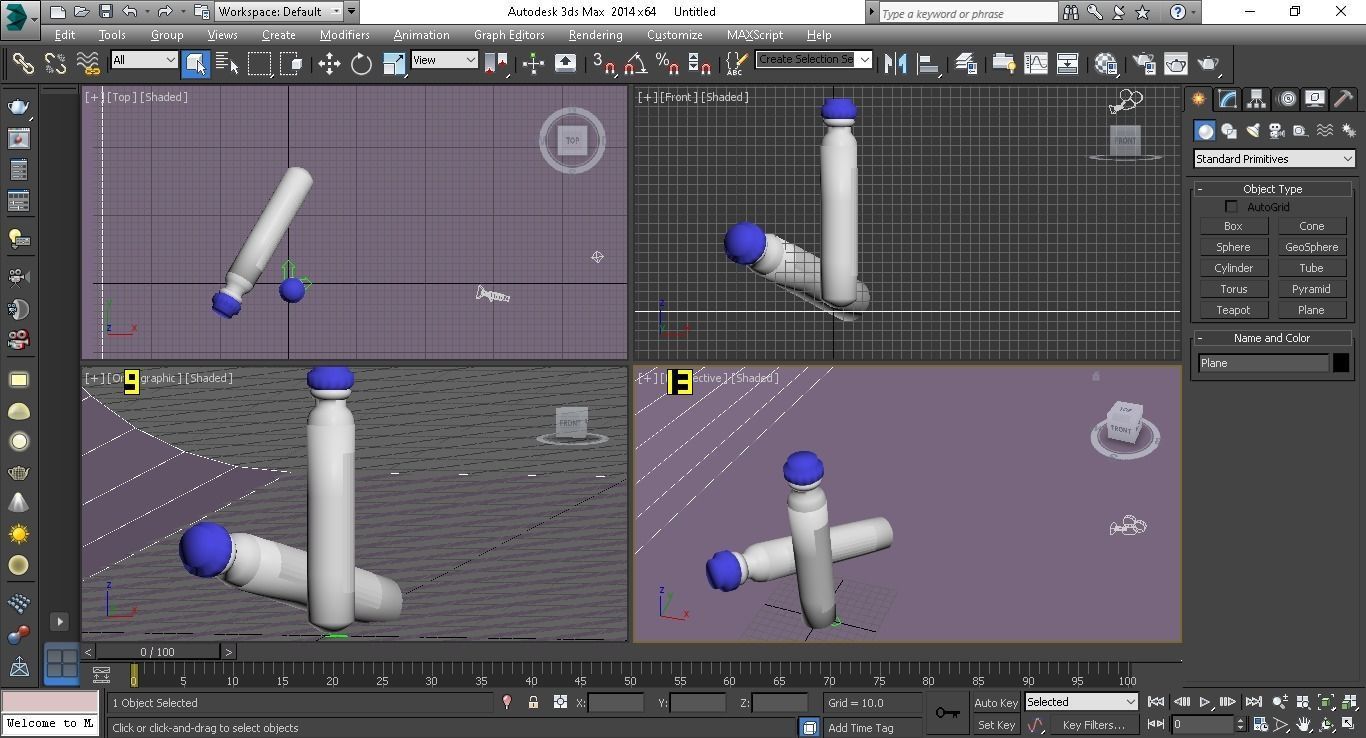Viewport: 1366px width, 738px height.
Task: Click the Unlink Selection tool
Action: pyautogui.click(x=55, y=64)
